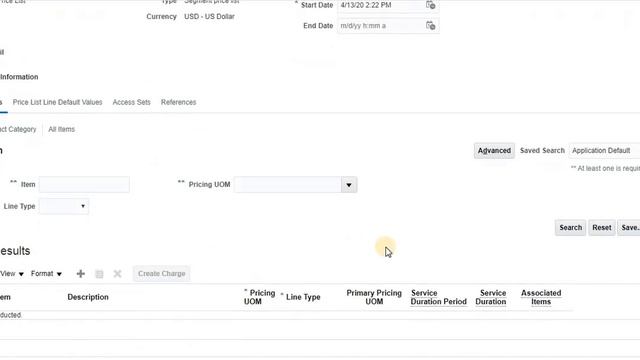Switch to Price List Line Default Values tab
The height and width of the screenshot is (360, 640).
point(58,102)
